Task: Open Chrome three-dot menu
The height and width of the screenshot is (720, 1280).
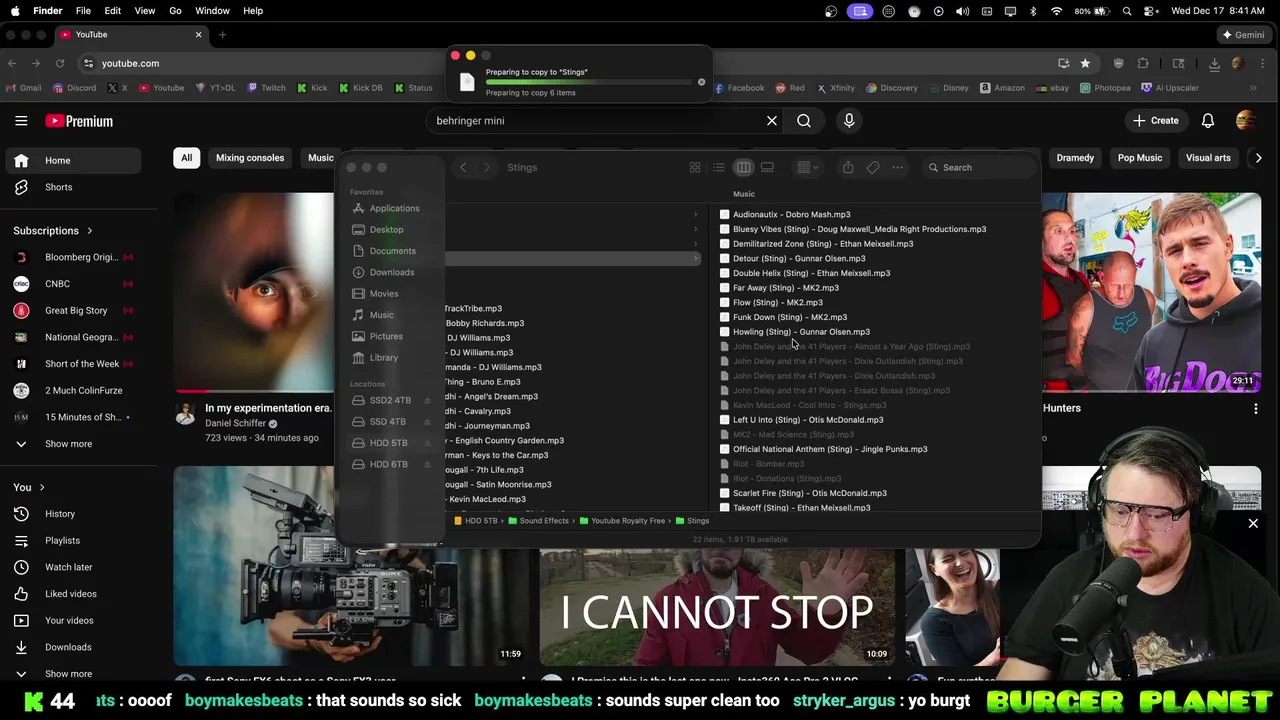Action: (1261, 63)
